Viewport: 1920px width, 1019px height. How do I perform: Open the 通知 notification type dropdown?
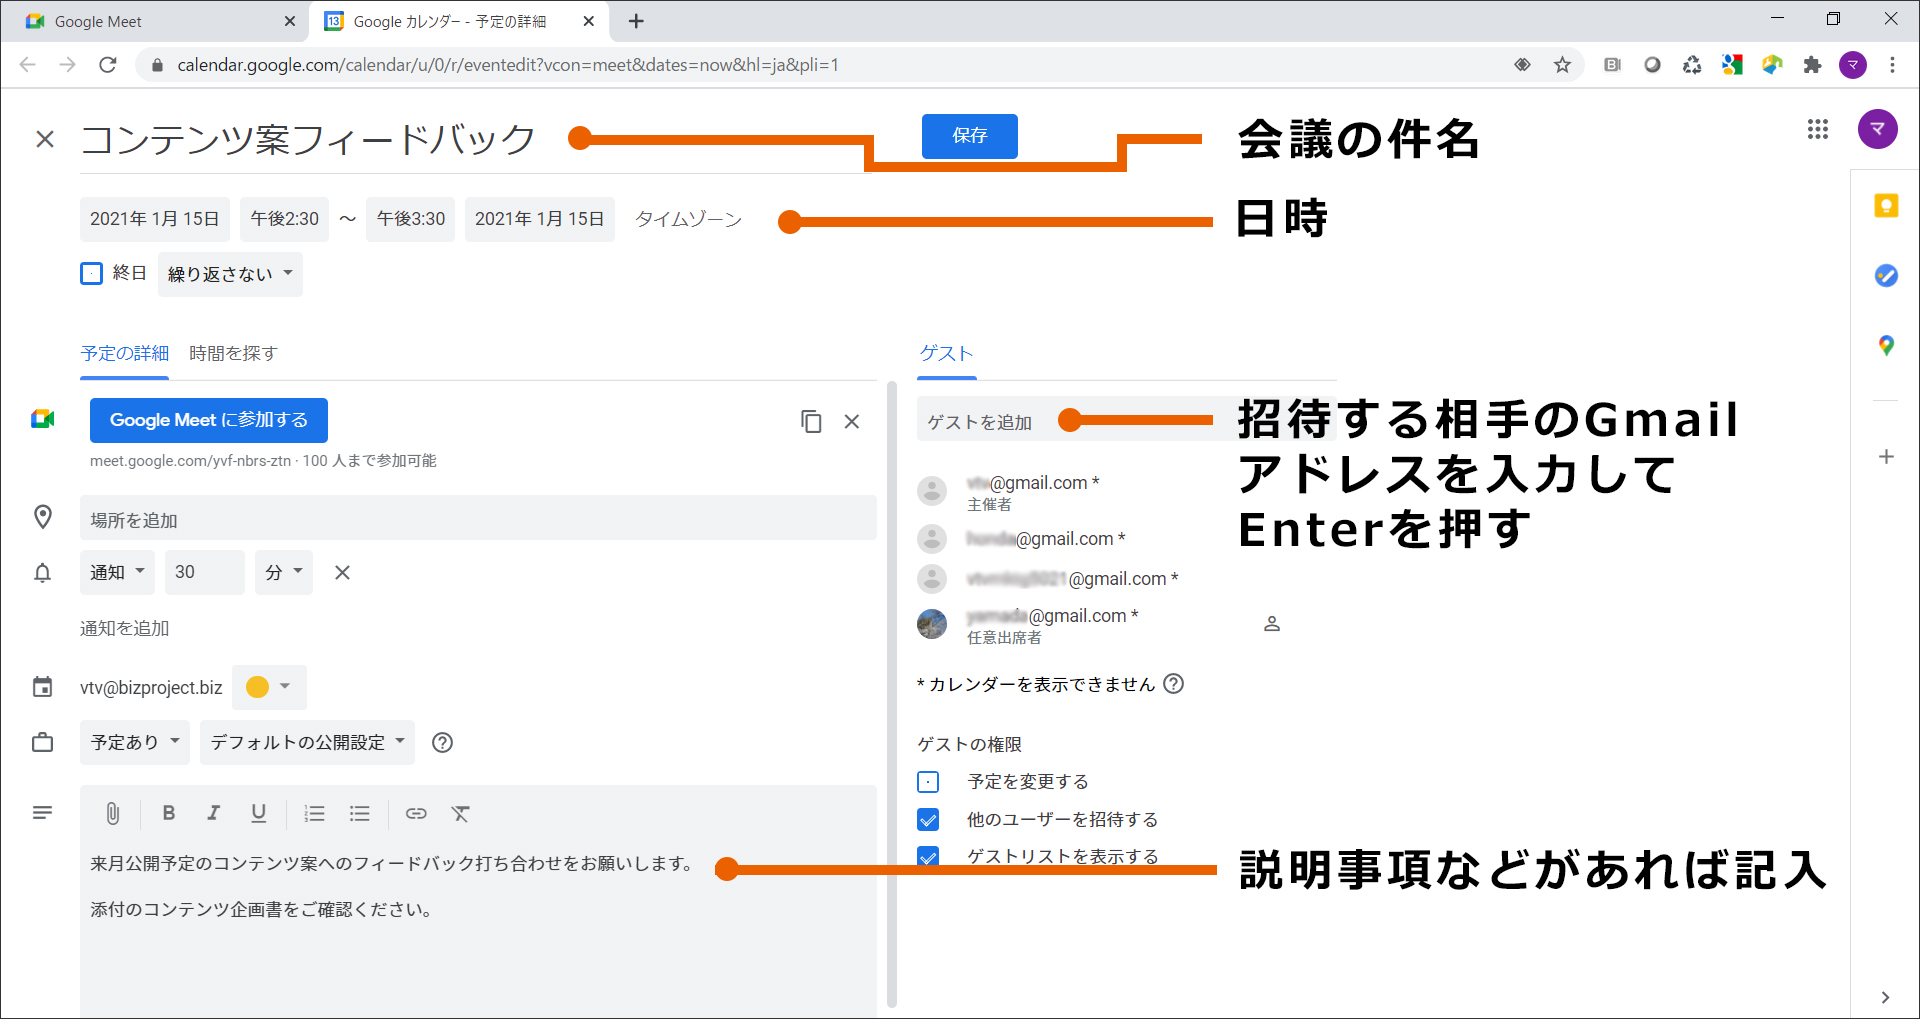(x=117, y=572)
